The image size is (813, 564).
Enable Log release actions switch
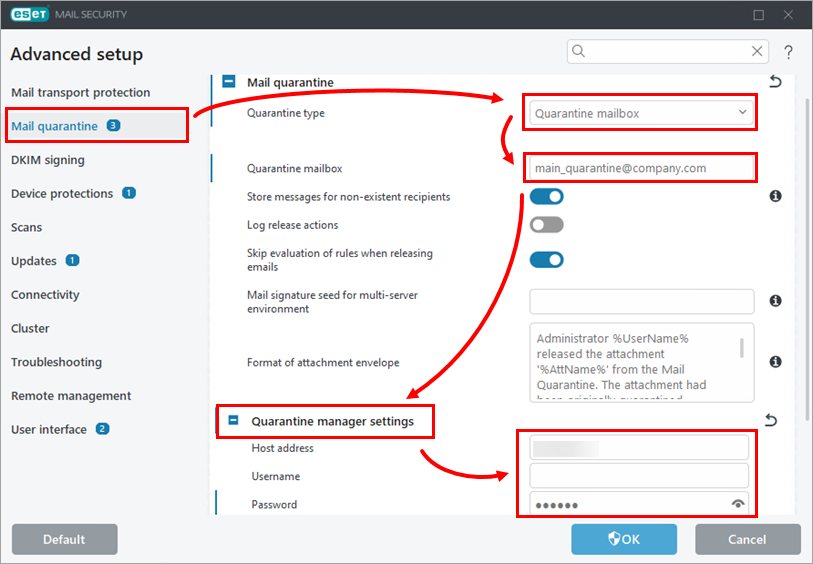546,225
